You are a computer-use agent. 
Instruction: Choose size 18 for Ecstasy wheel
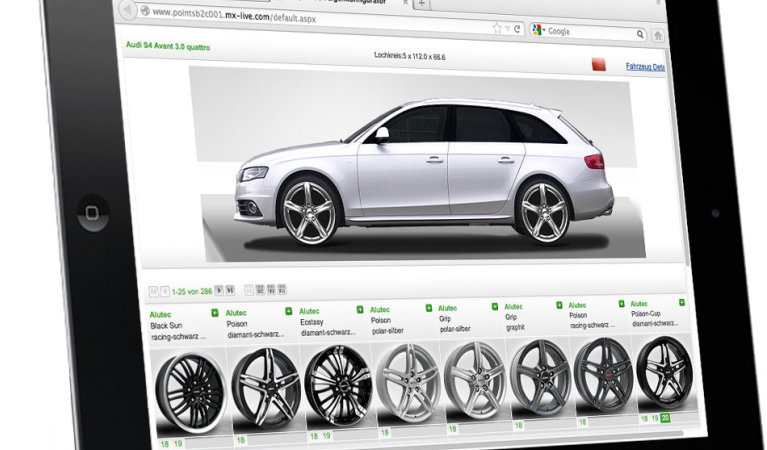pos(314,436)
